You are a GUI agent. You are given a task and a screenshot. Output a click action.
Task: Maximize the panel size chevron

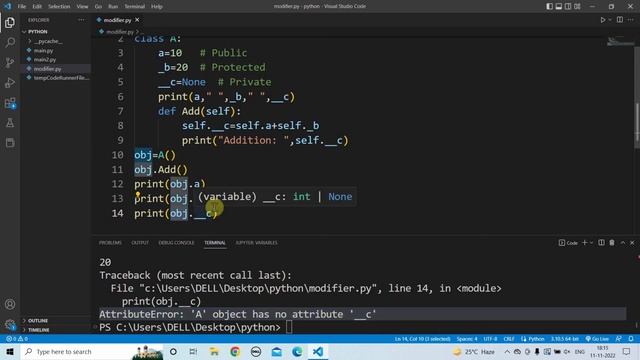[623, 242]
